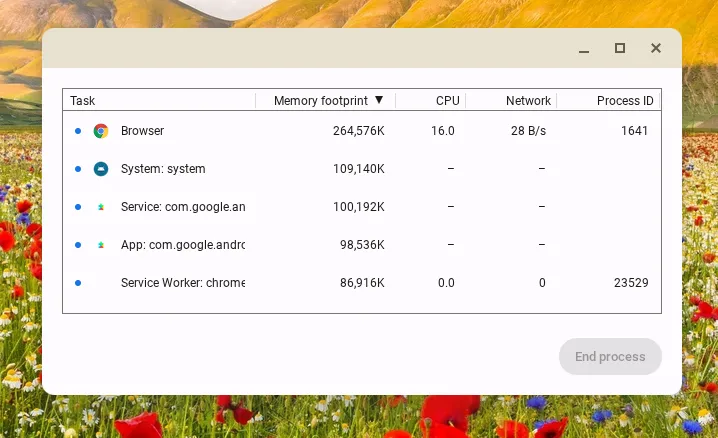Select the System: system task name
Image resolution: width=718 pixels, height=438 pixels.
163,169
